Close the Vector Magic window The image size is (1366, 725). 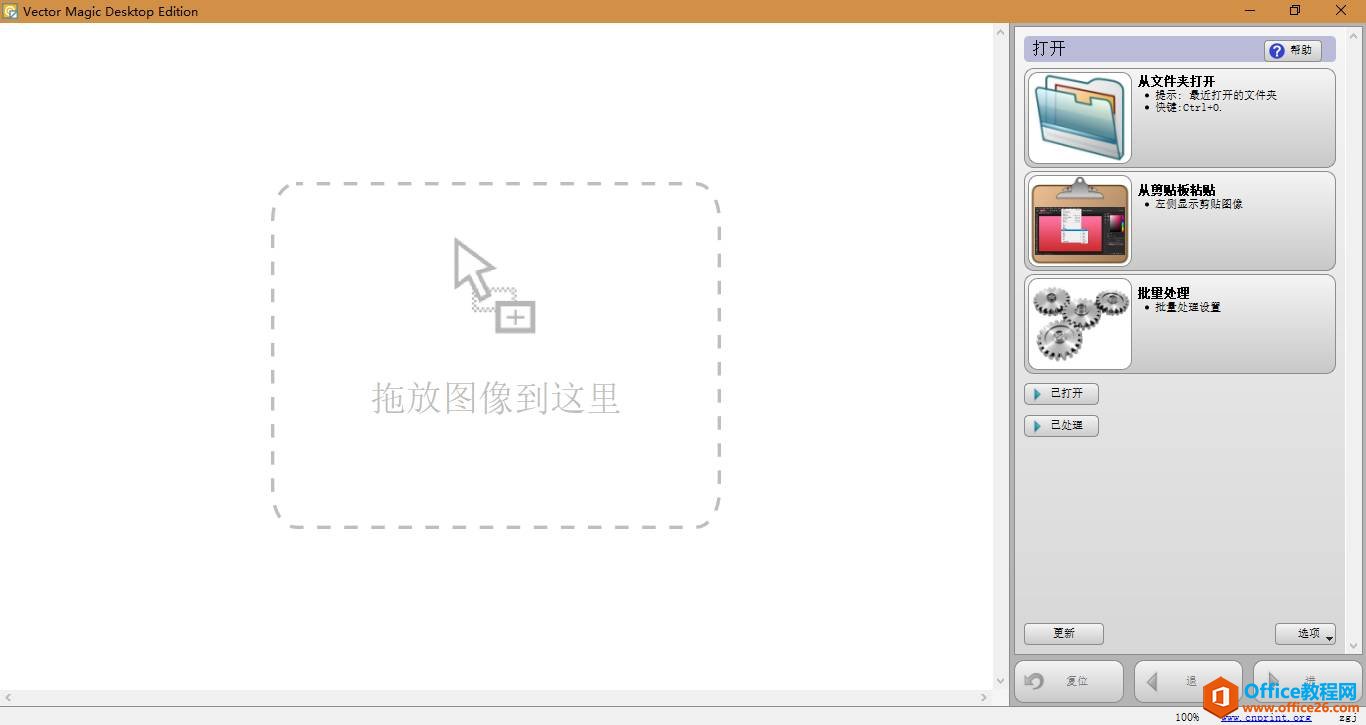(x=1341, y=11)
